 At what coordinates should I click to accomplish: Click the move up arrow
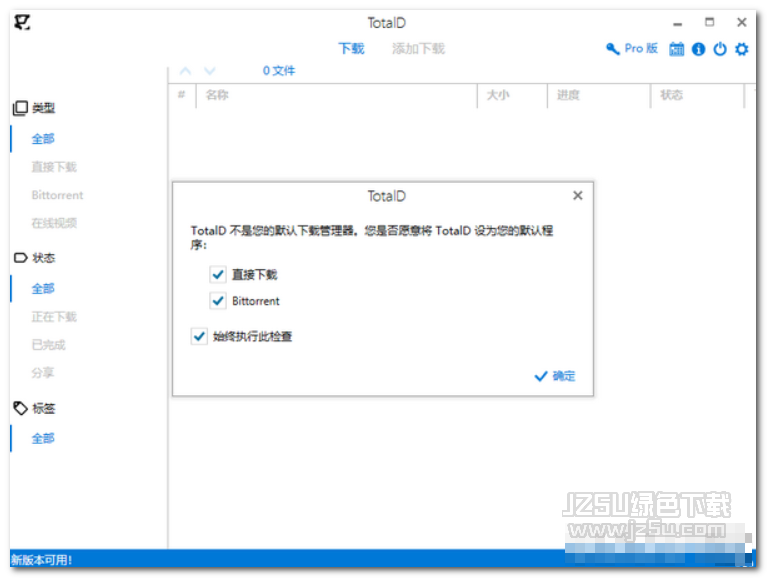click(x=185, y=71)
